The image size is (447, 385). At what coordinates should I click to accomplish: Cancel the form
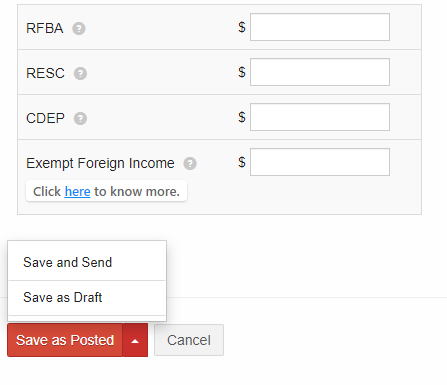[189, 340]
